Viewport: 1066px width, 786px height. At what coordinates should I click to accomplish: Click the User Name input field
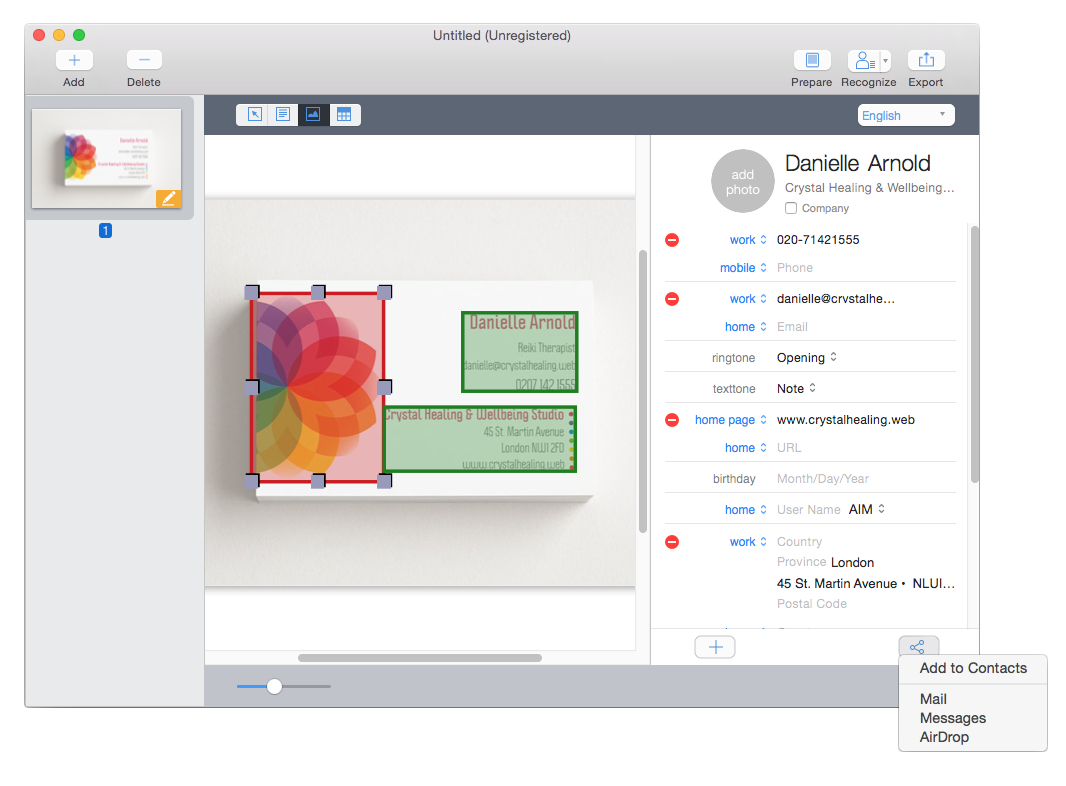tap(809, 510)
